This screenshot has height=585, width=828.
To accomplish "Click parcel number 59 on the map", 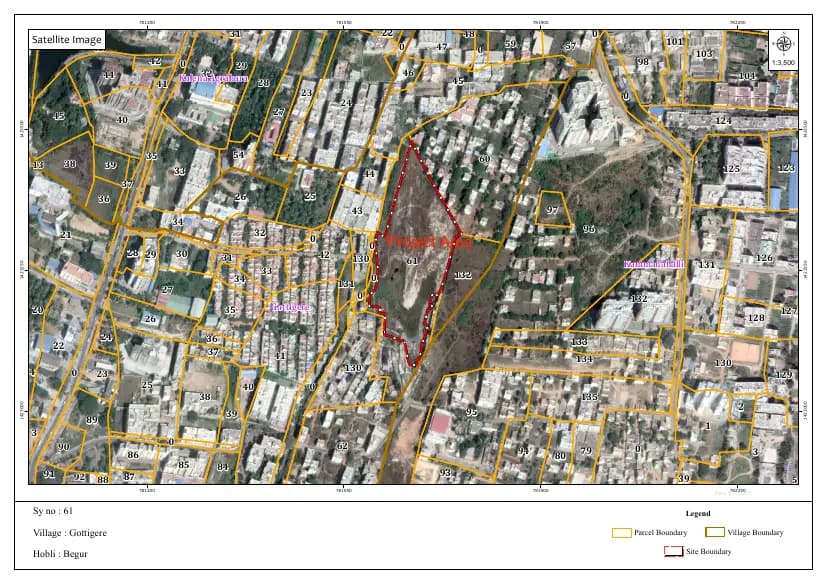I will [x=510, y=44].
